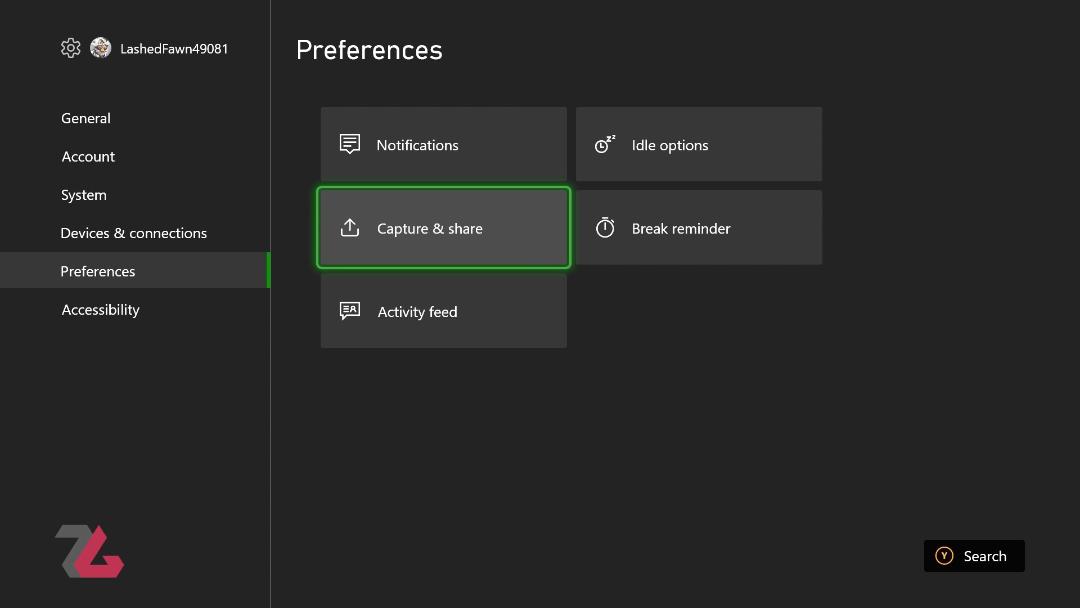Click the Idle options sleep clock icon

click(605, 144)
